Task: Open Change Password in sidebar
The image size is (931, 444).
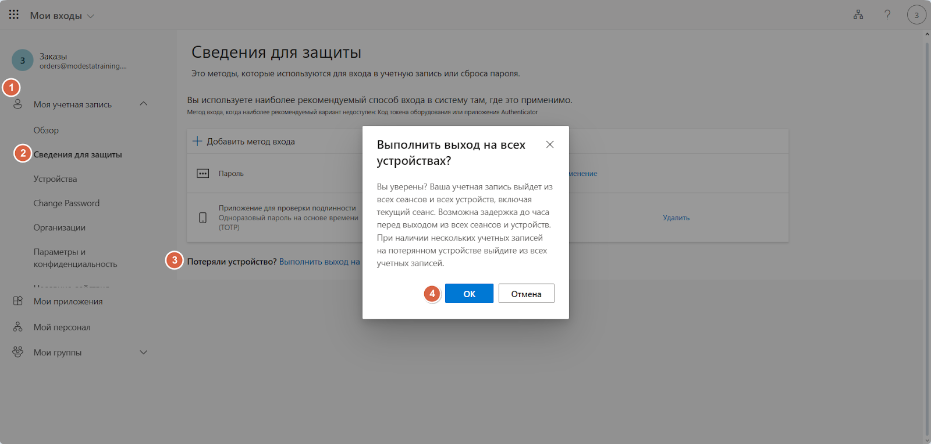Action: (66, 203)
